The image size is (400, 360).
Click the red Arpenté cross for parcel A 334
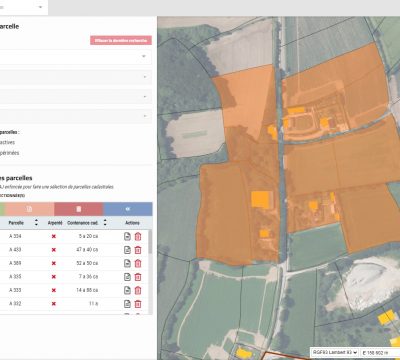pyautogui.click(x=54, y=236)
